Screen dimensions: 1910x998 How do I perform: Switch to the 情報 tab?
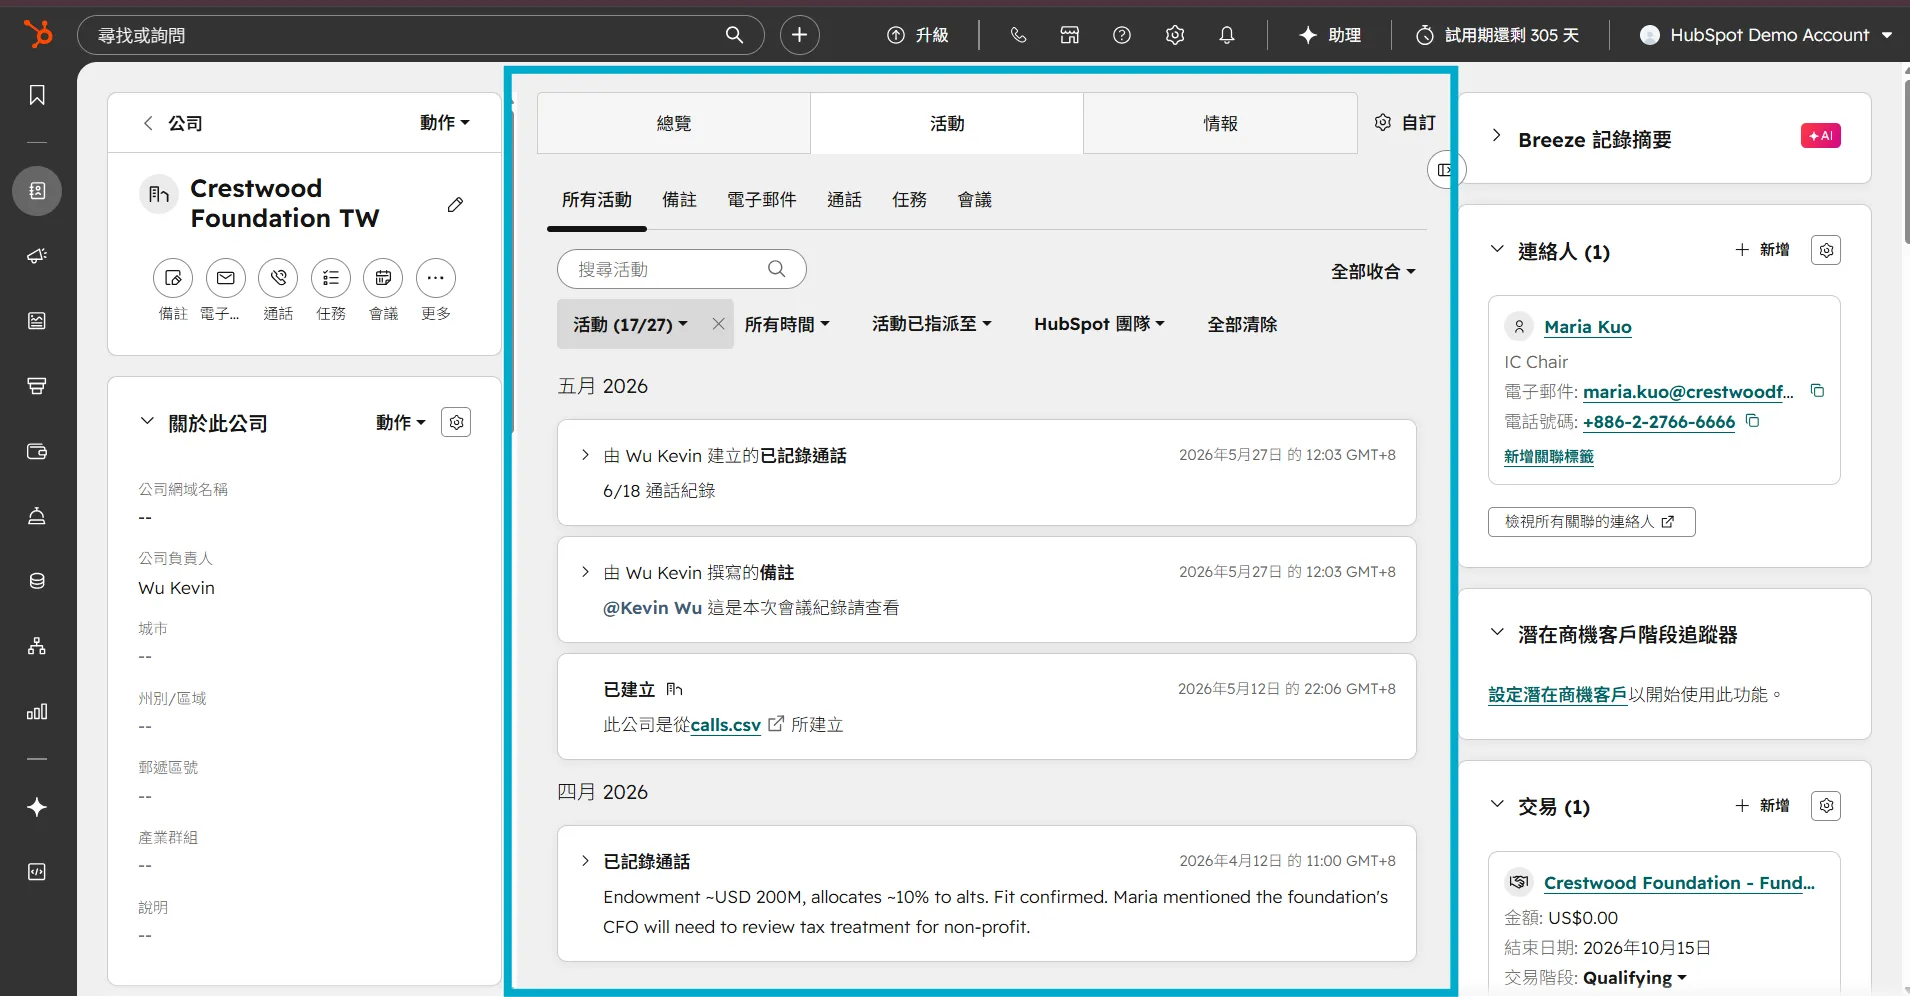click(1220, 123)
